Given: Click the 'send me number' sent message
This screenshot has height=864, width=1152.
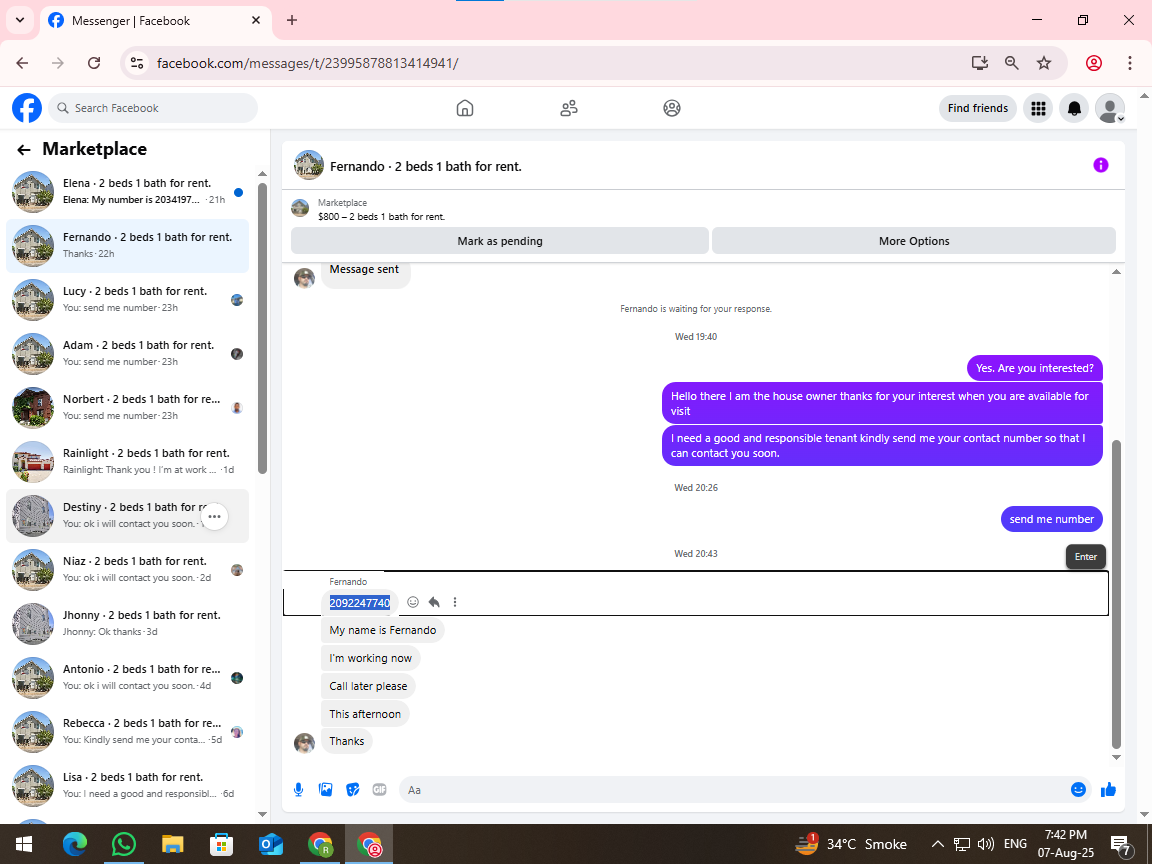Looking at the screenshot, I should [x=1051, y=519].
